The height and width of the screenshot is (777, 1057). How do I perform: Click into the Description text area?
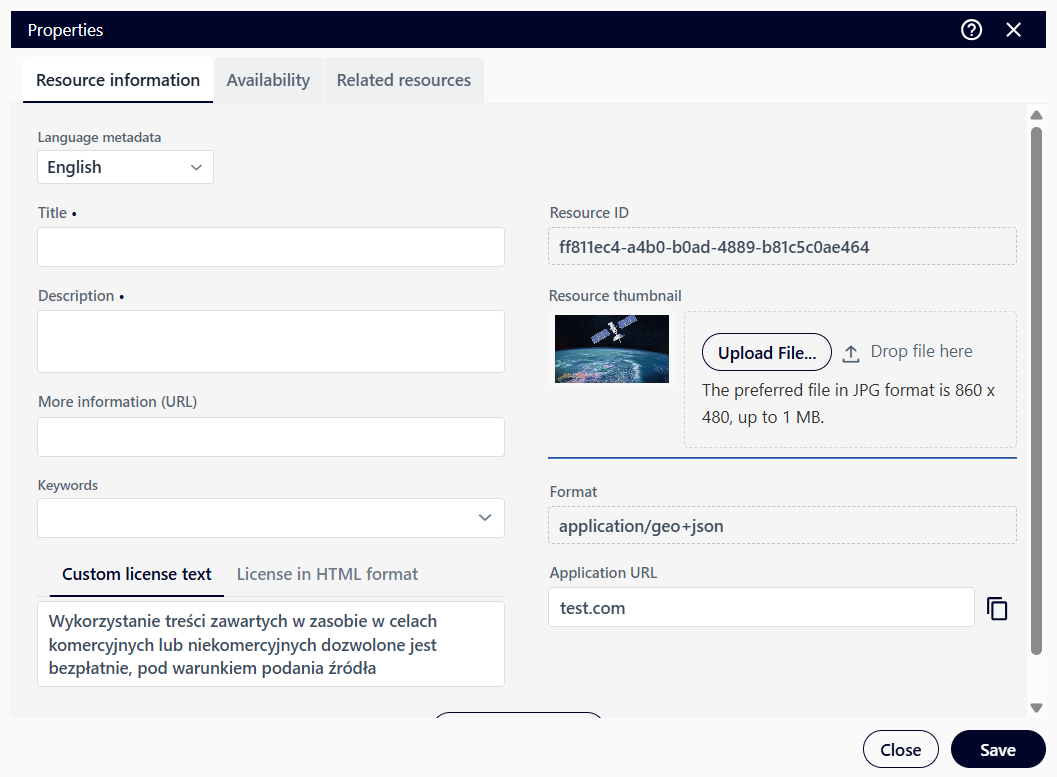point(271,341)
